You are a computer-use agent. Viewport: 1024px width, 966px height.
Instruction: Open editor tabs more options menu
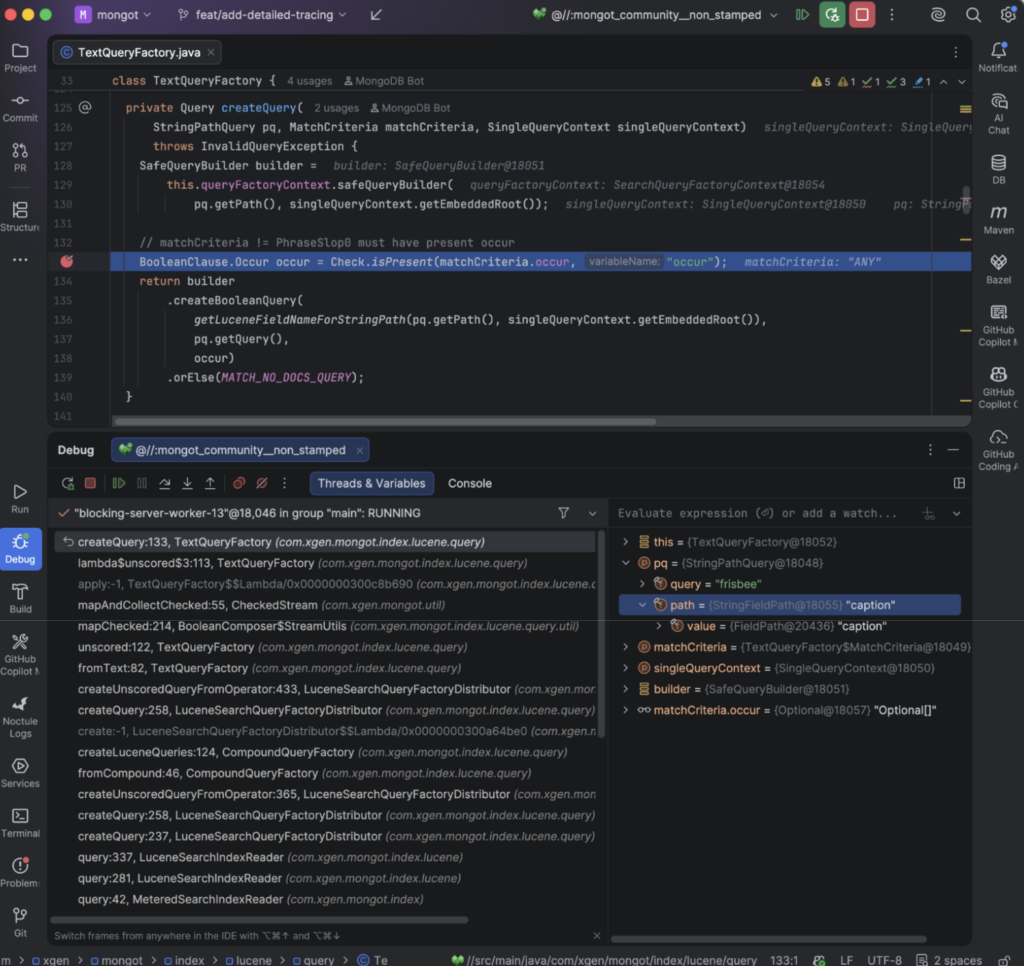[x=955, y=52]
